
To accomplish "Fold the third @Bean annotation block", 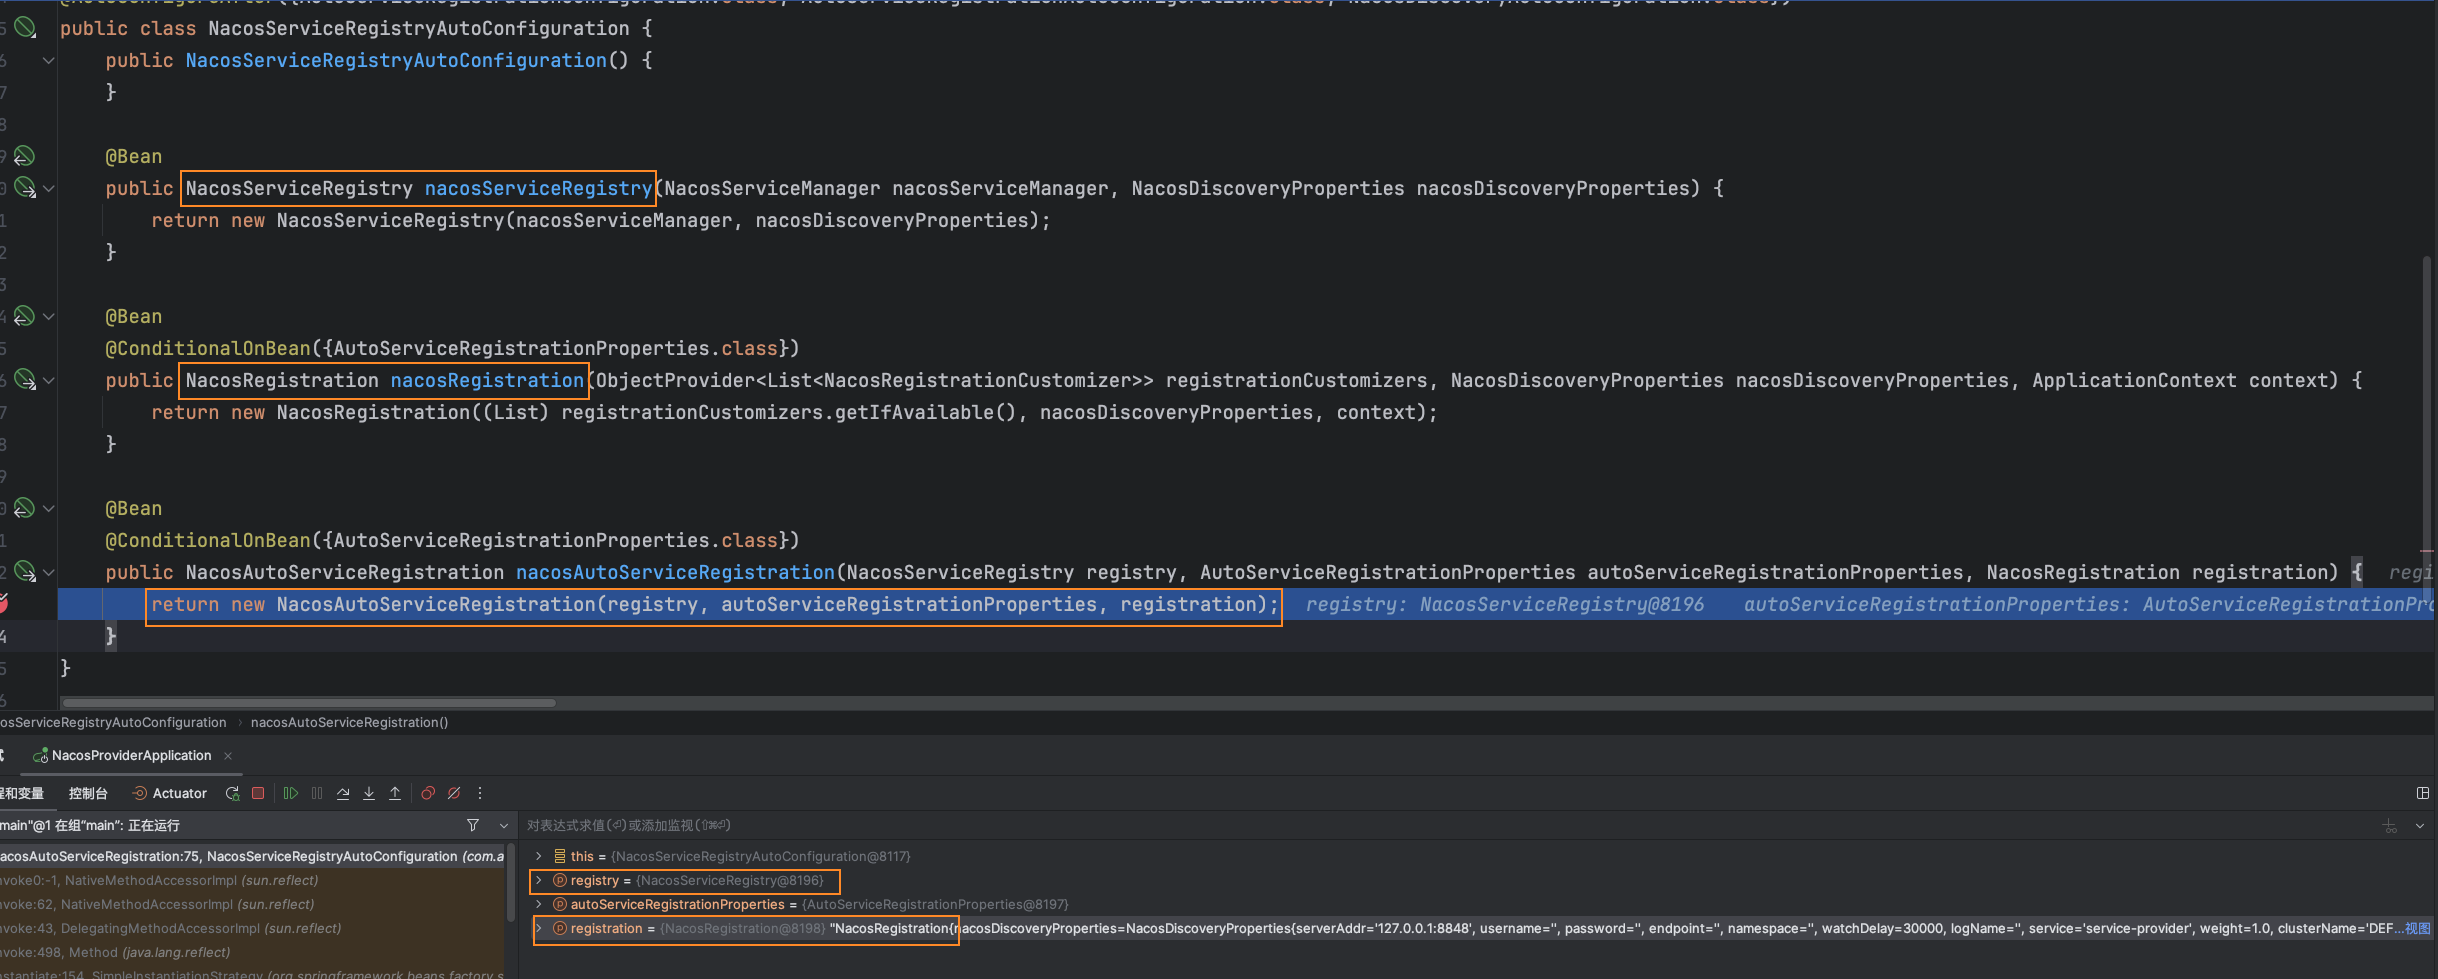I will 48,508.
